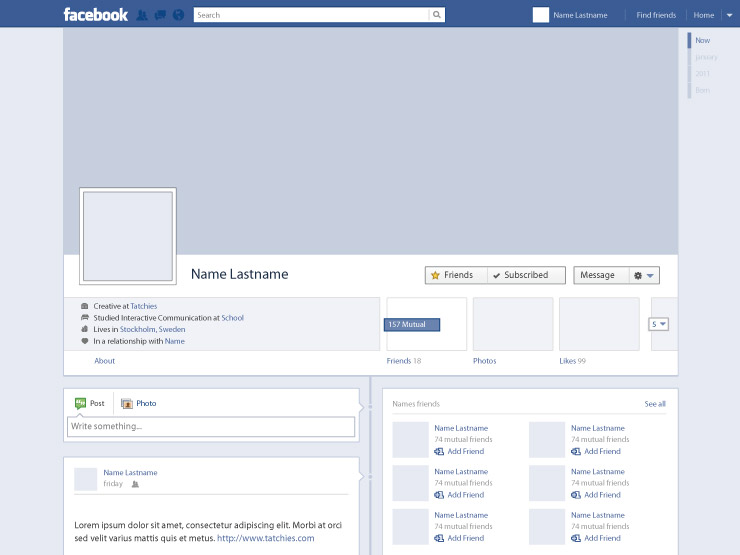The image size is (740, 555).
Task: Open notifications globe icon
Action: coord(178,15)
